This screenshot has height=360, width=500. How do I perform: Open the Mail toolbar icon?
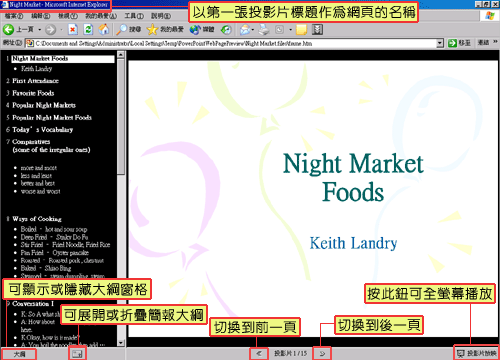click(245, 30)
